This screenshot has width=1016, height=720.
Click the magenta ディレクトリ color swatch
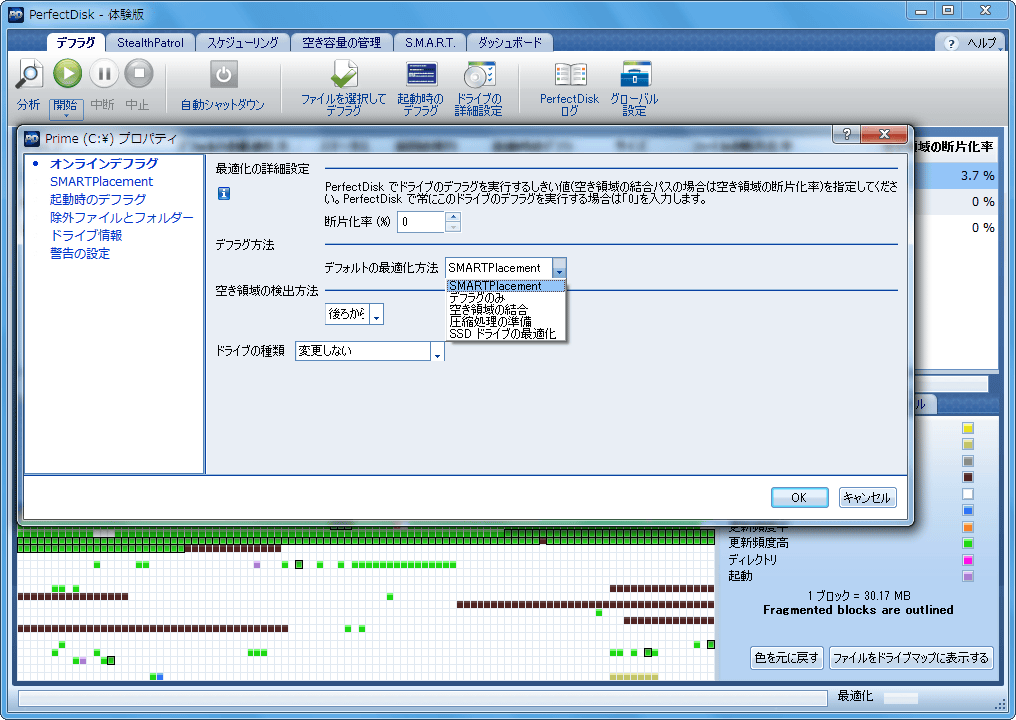968,560
